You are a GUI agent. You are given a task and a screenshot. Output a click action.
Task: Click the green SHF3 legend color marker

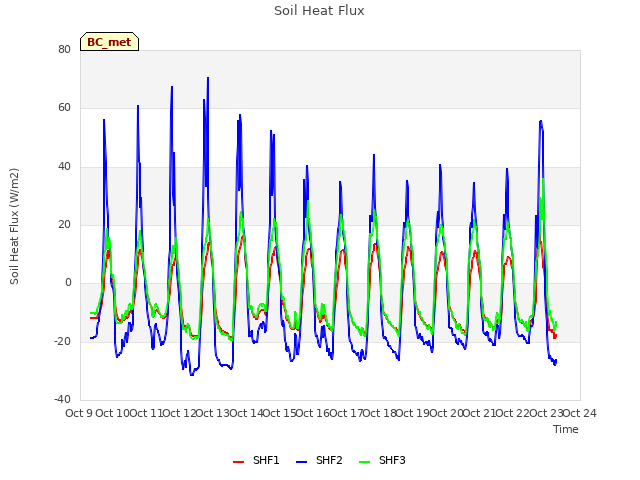(364, 462)
